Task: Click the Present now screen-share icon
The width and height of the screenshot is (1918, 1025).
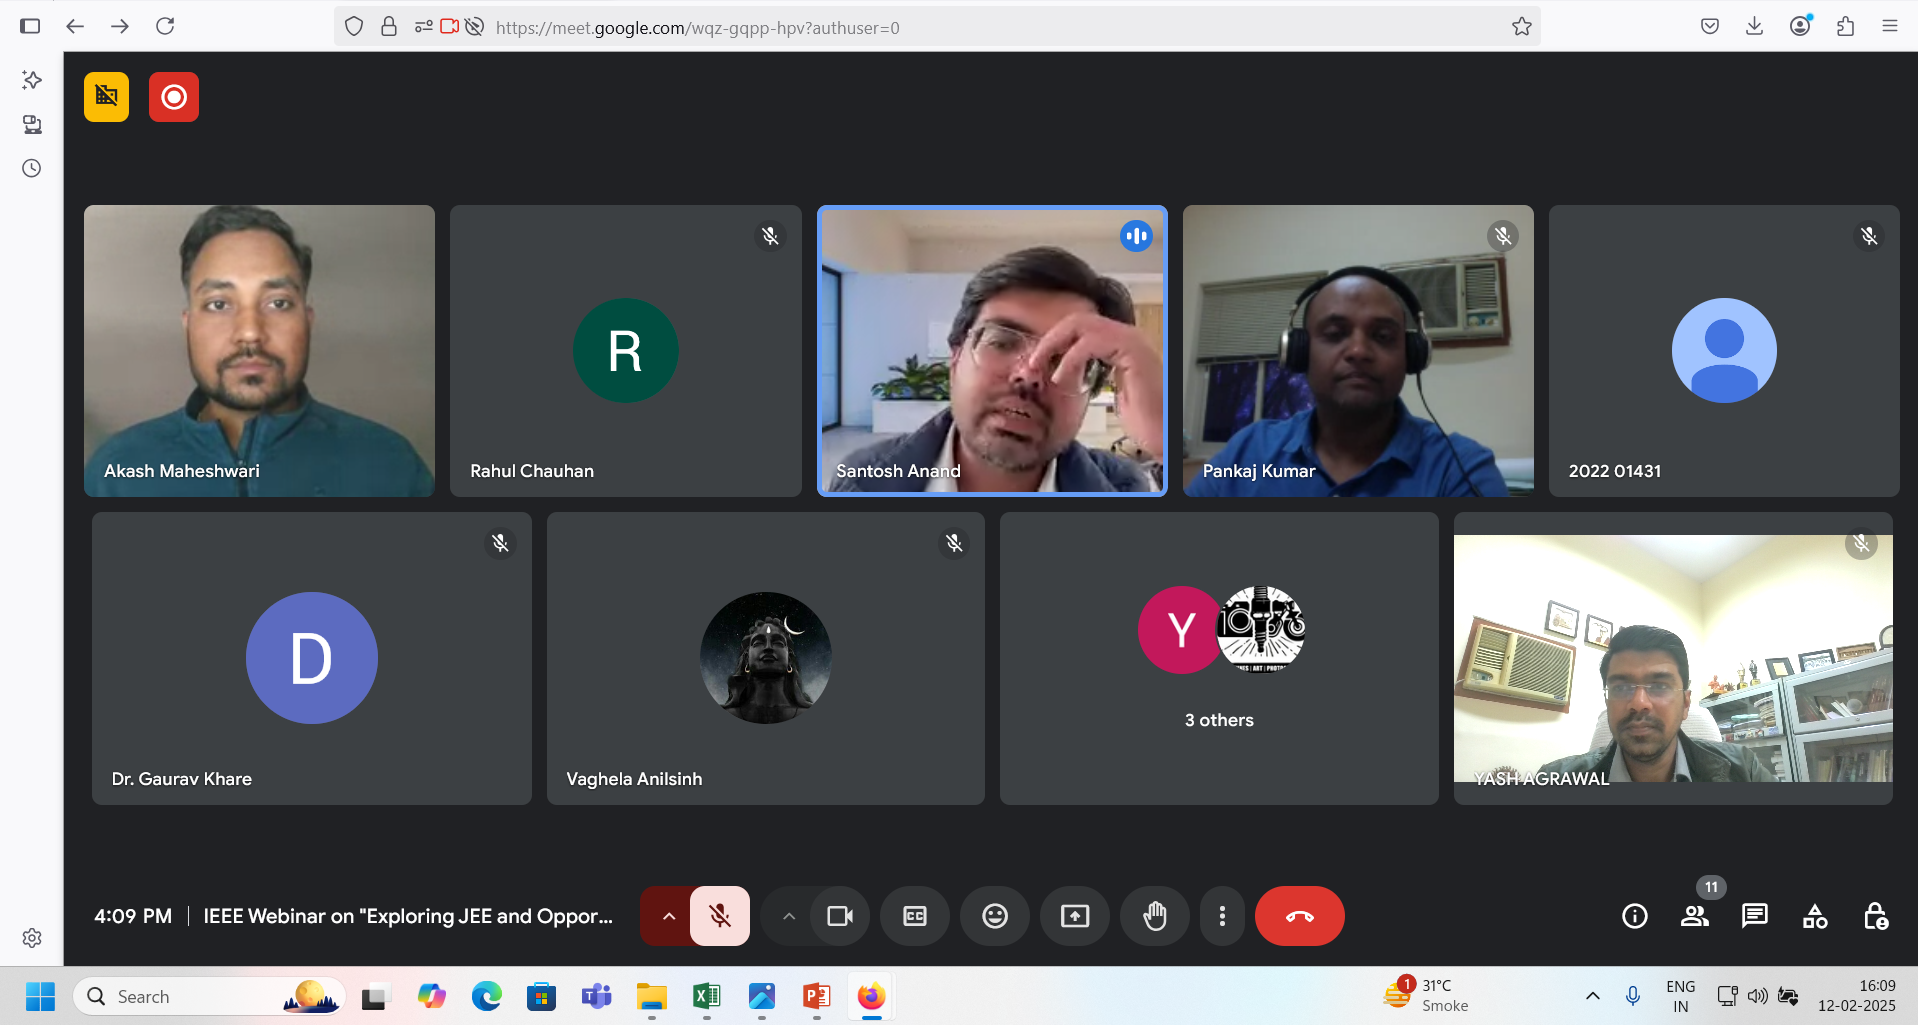Action: [1074, 916]
